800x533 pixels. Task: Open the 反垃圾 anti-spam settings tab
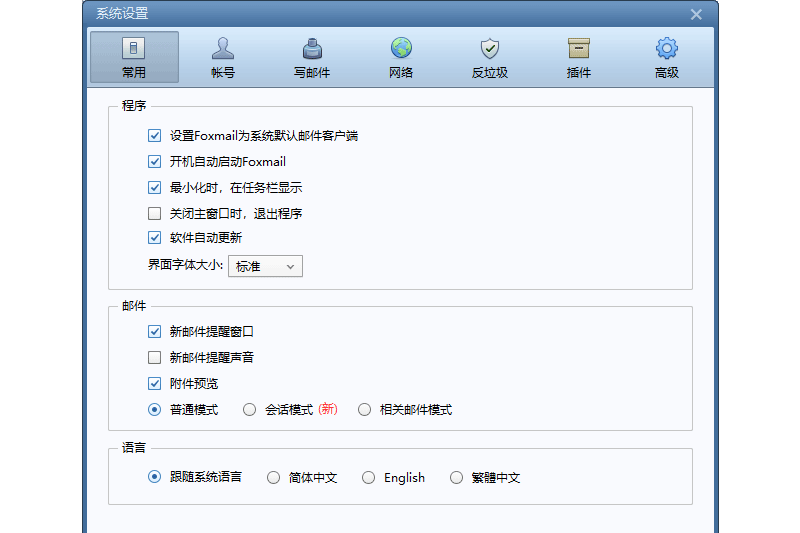click(x=490, y=57)
